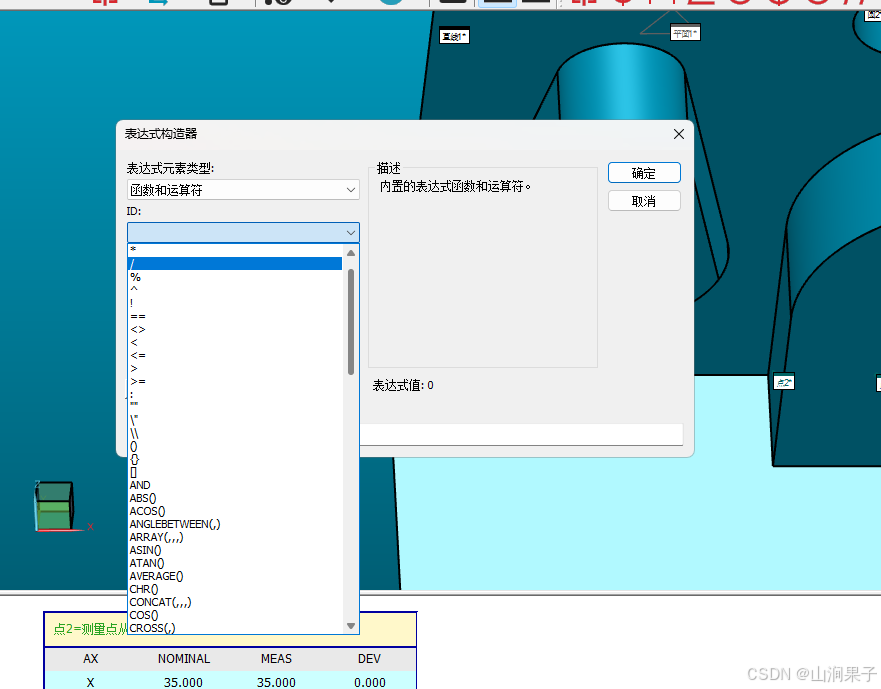
Task: Click the down arrow of the list scrollbar
Action: click(x=352, y=625)
